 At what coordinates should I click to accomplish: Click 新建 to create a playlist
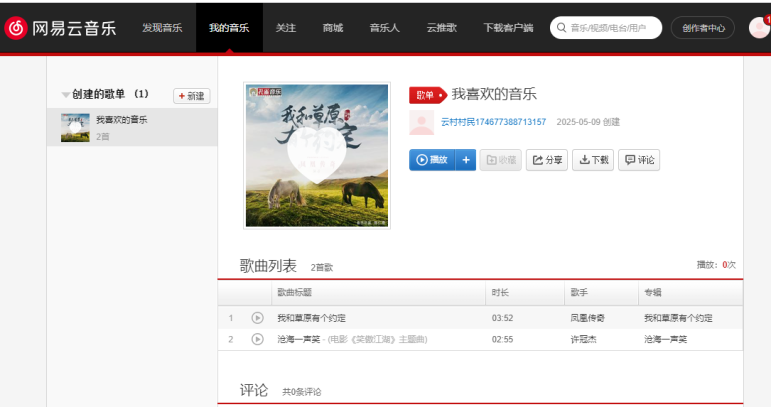(192, 96)
